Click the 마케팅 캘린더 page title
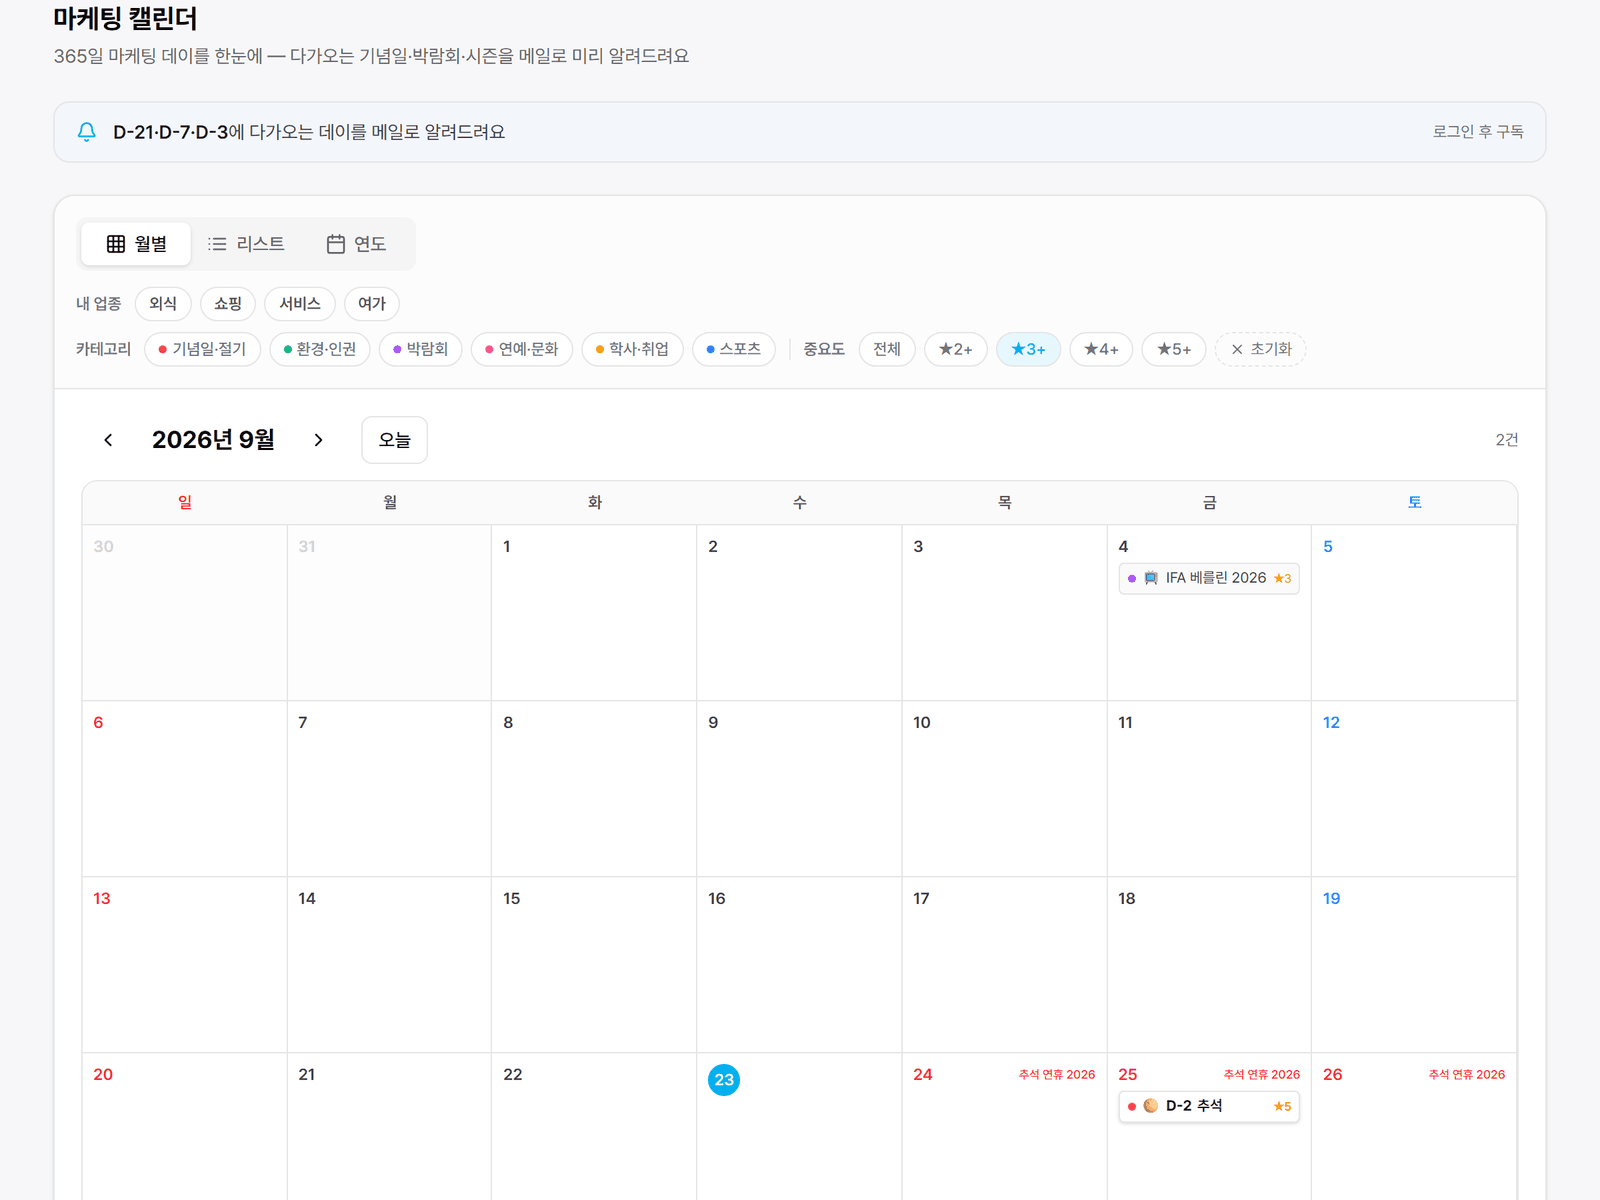Image resolution: width=1600 pixels, height=1200 pixels. (x=125, y=18)
